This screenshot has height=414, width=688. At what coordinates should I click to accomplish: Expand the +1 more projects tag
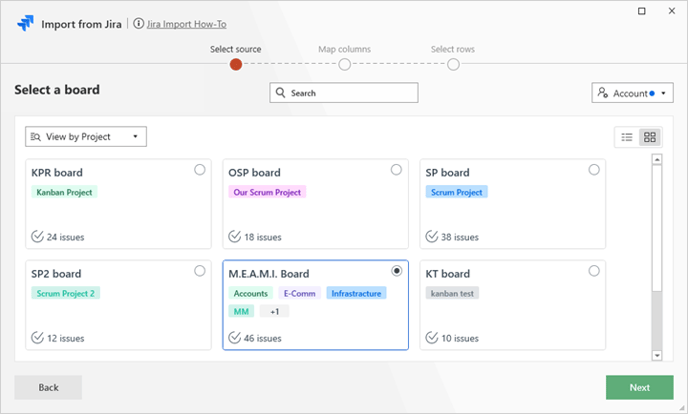click(275, 311)
